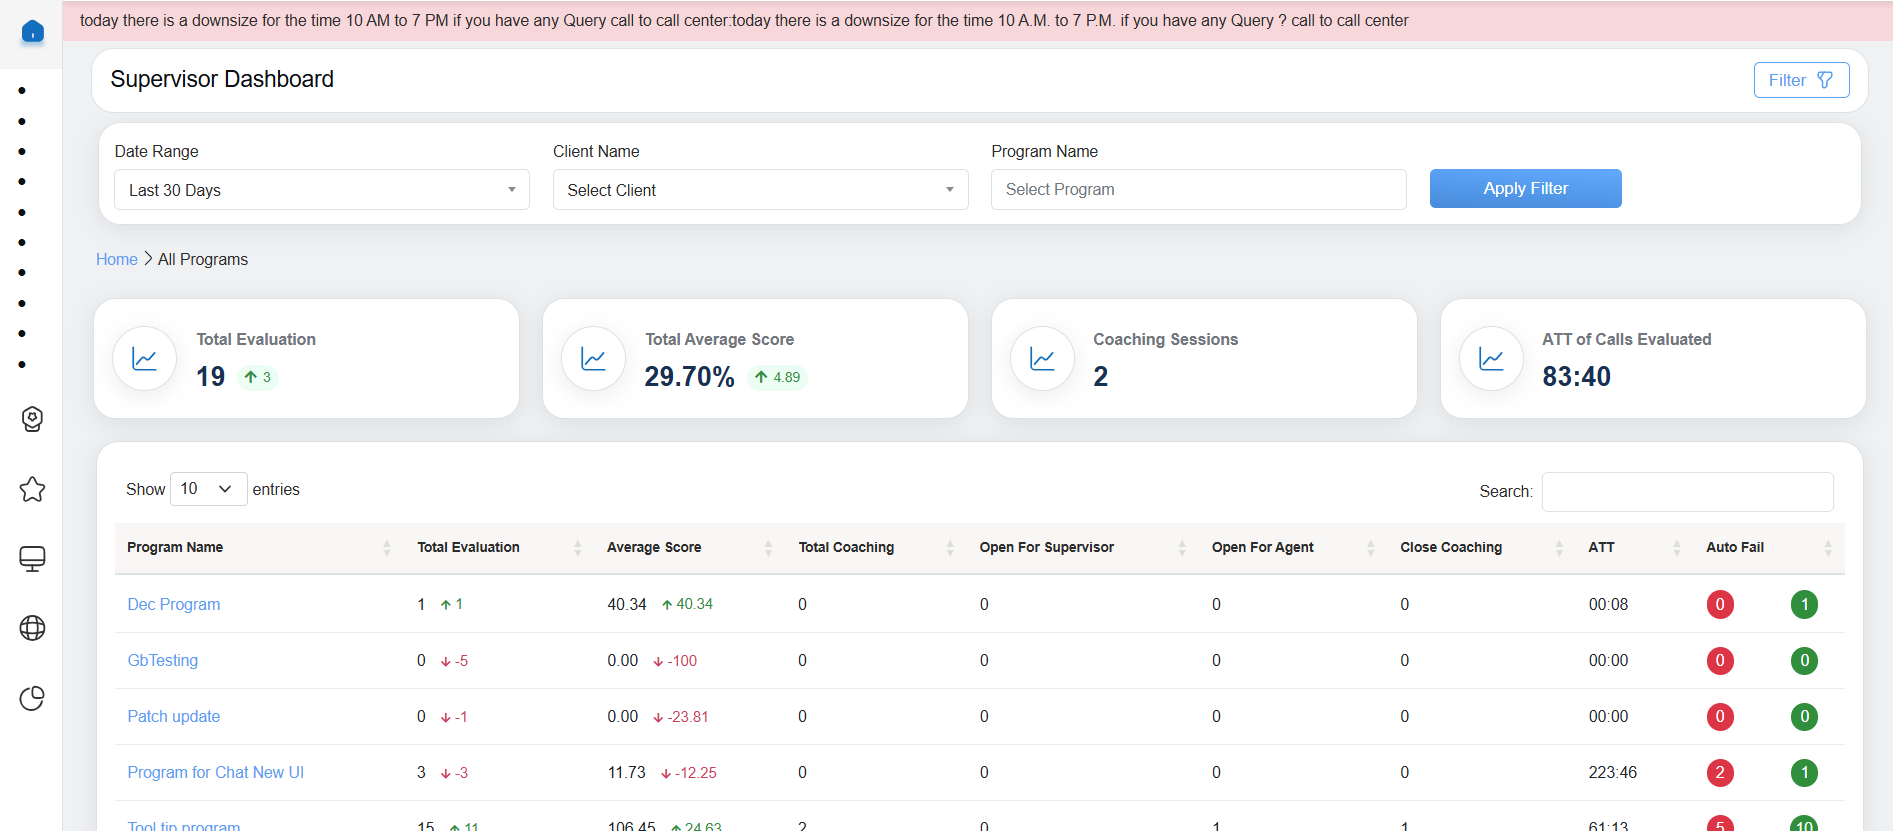
Task: Click the home logo icon in sidebar
Action: click(32, 32)
